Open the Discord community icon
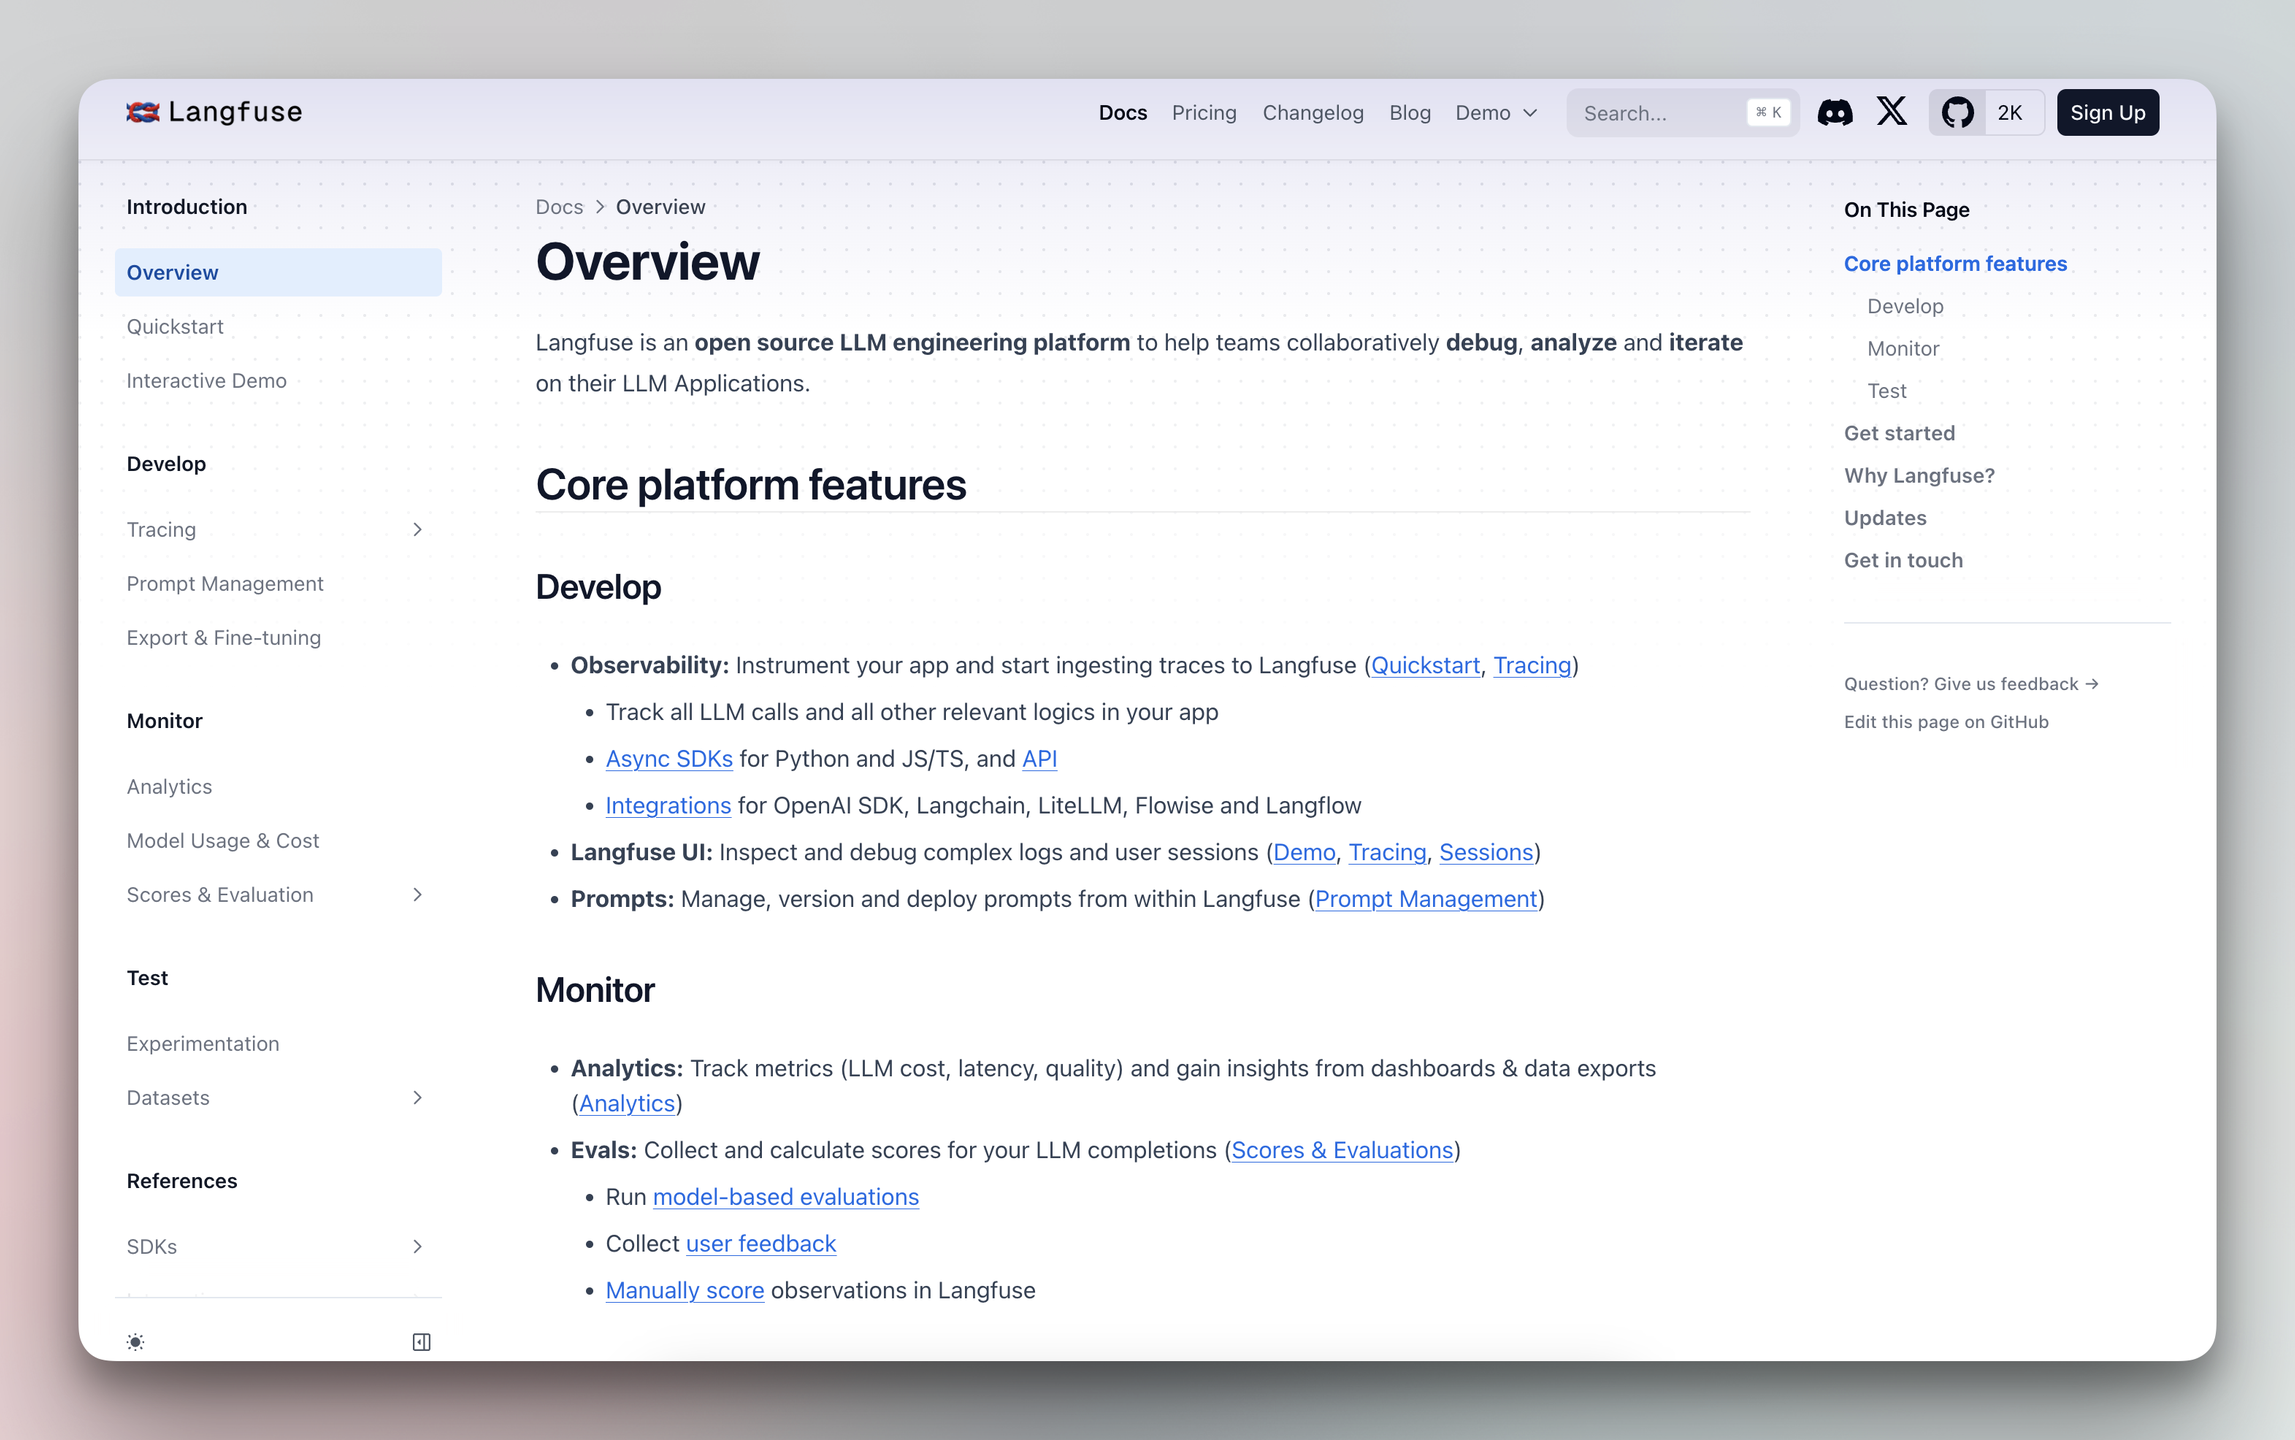The image size is (2295, 1440). pos(1834,112)
